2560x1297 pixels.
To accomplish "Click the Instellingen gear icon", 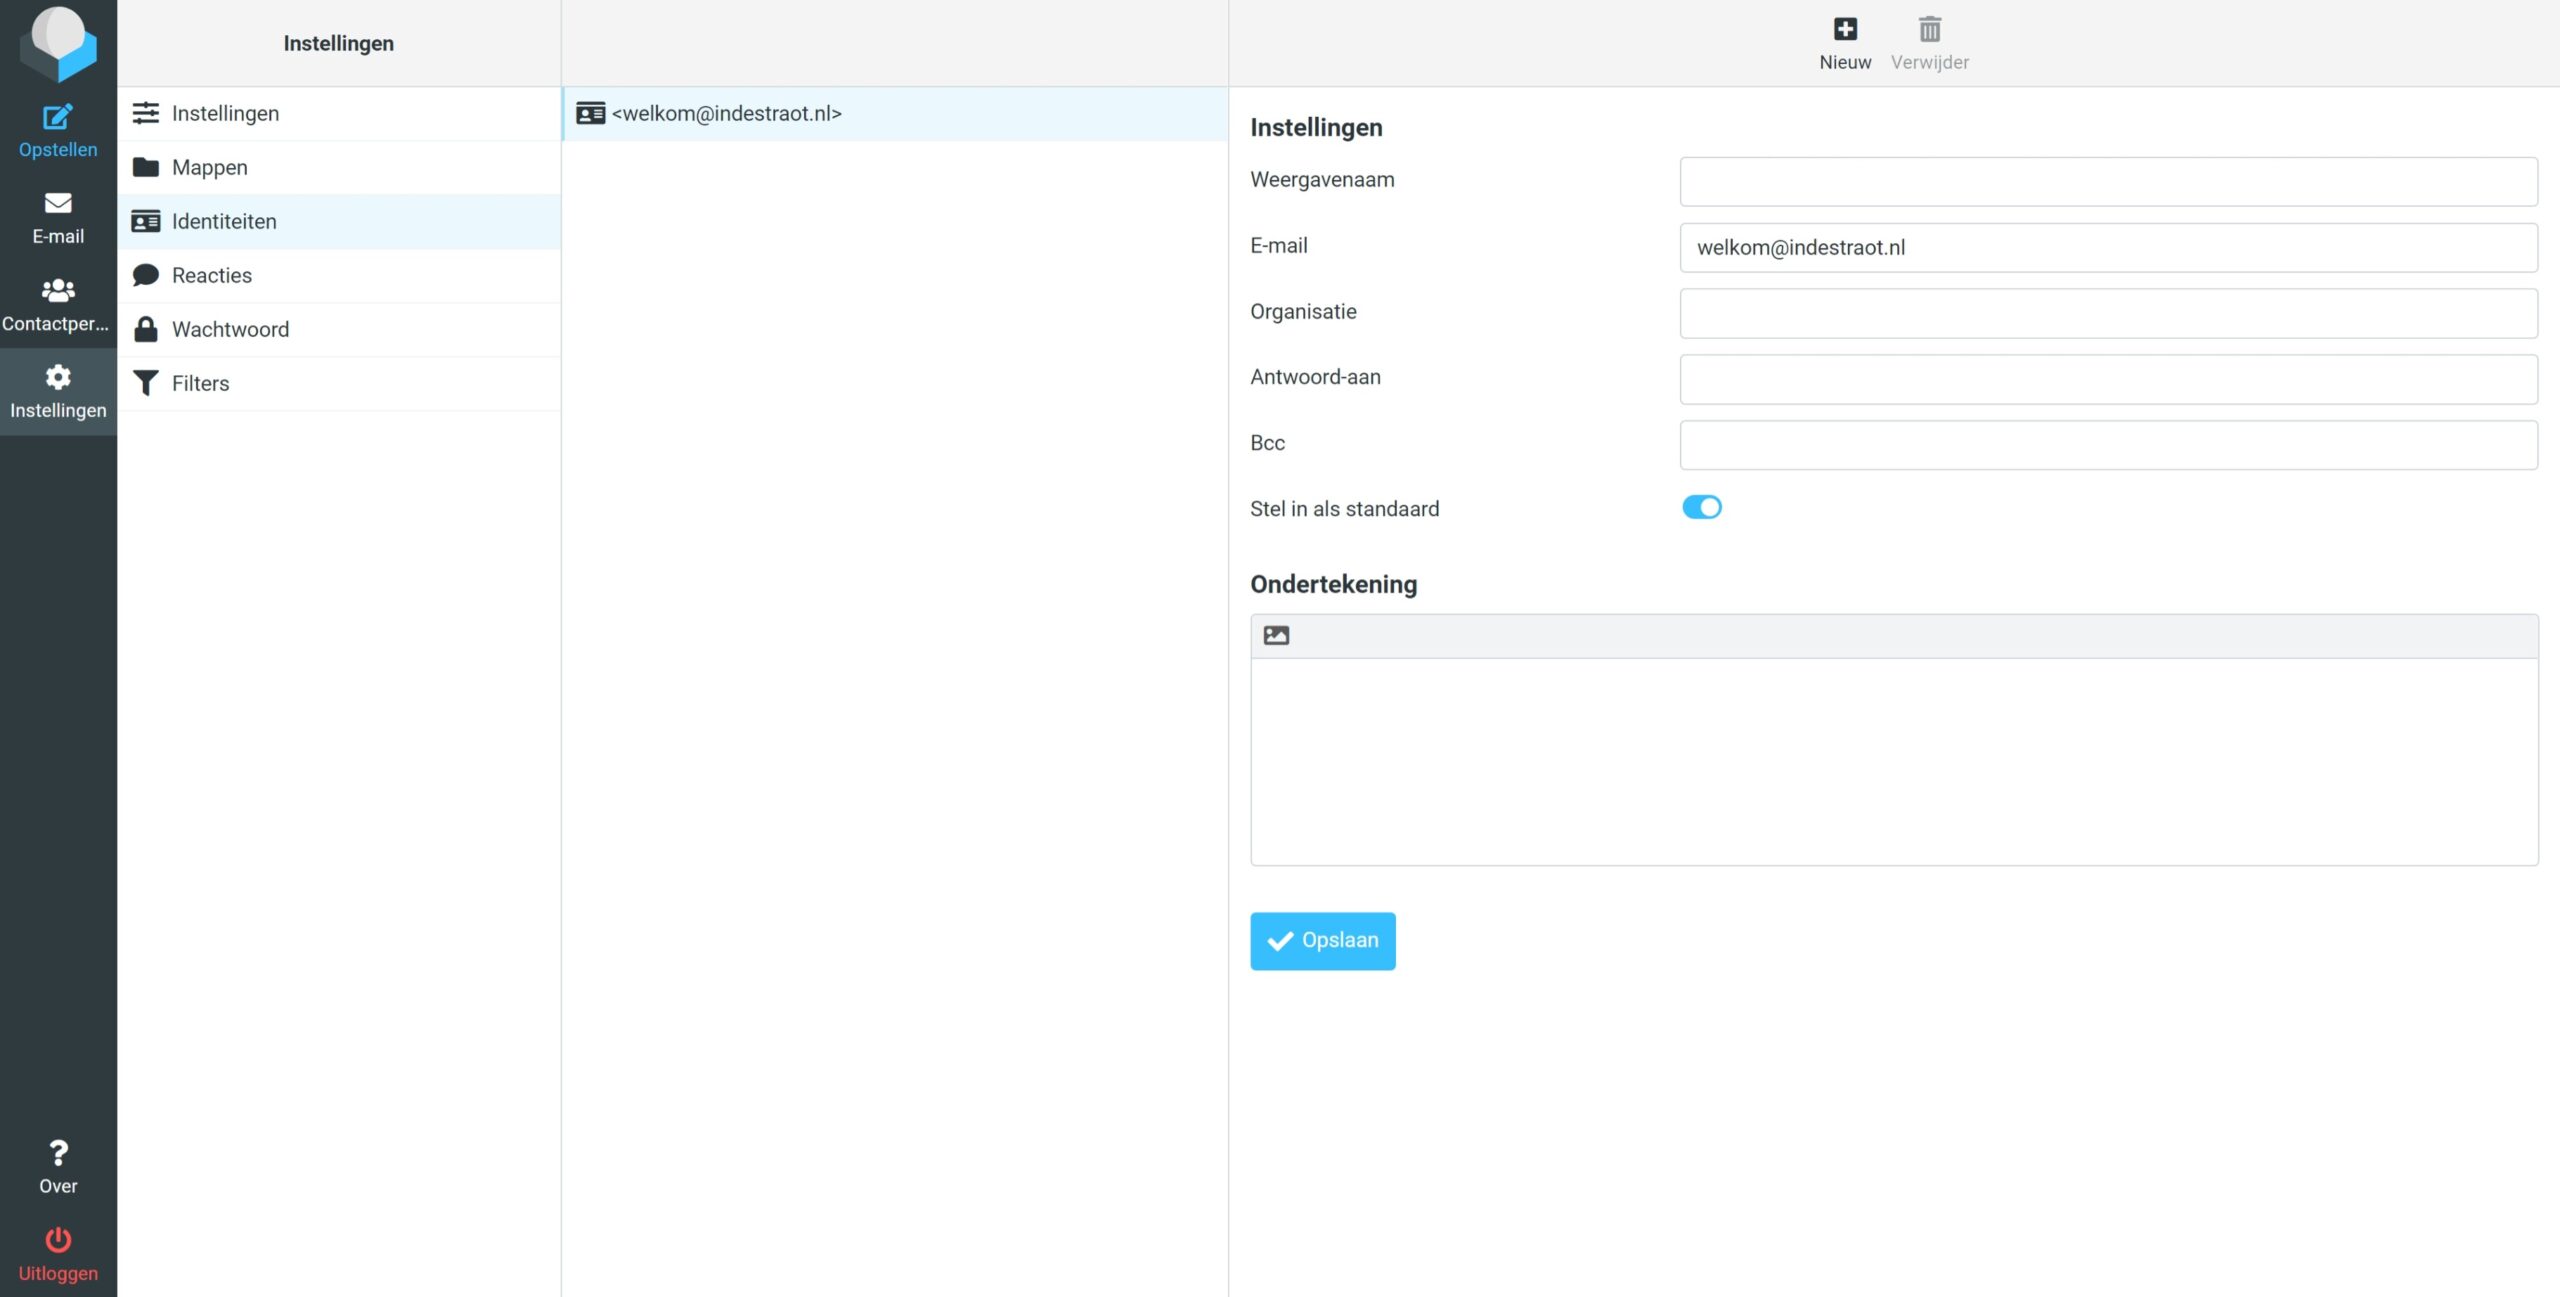I will (58, 378).
